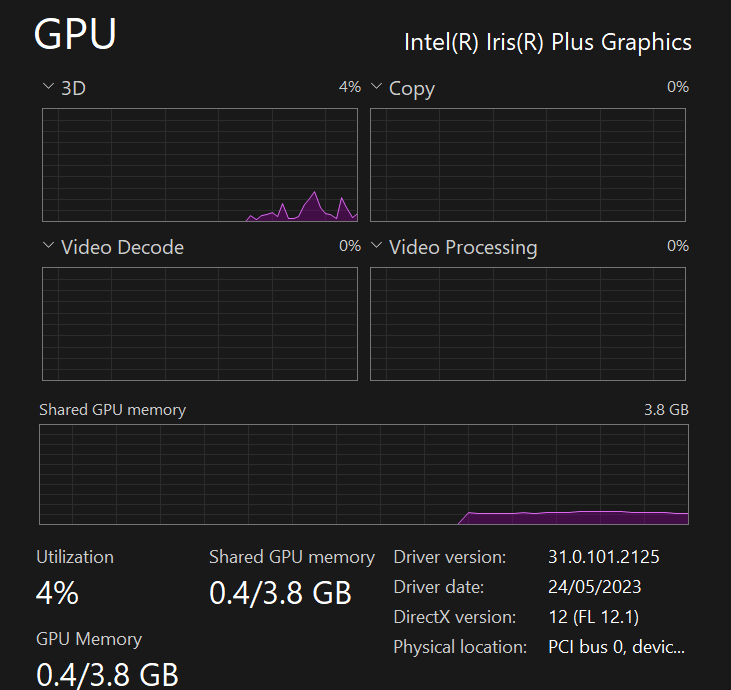Screen dimensions: 731x690
Task: Click the DirectX version 12 (FL 12.1) value
Action: point(594,617)
